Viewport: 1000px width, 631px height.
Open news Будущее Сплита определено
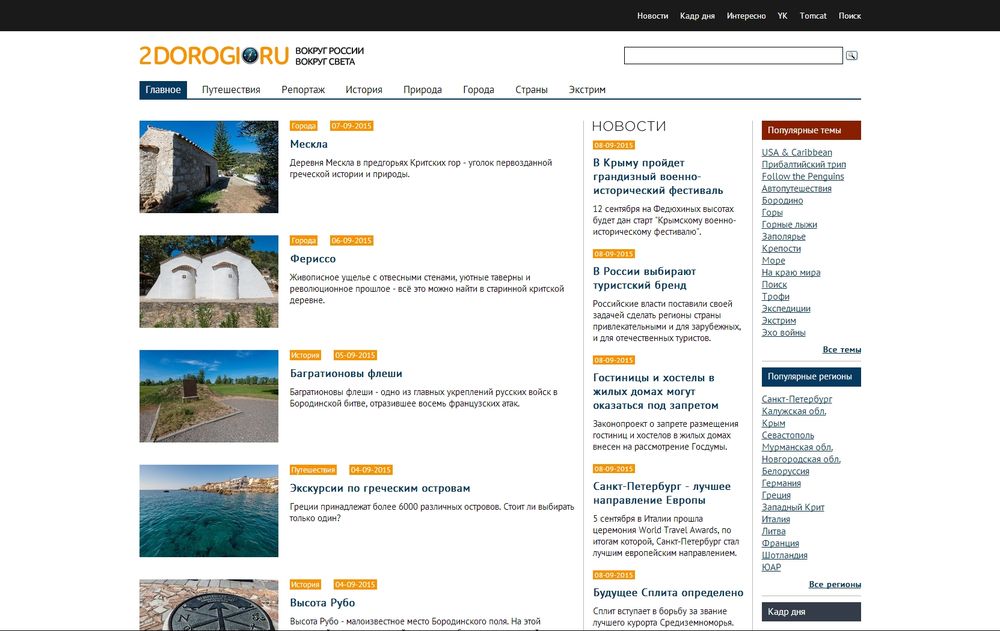click(x=668, y=593)
